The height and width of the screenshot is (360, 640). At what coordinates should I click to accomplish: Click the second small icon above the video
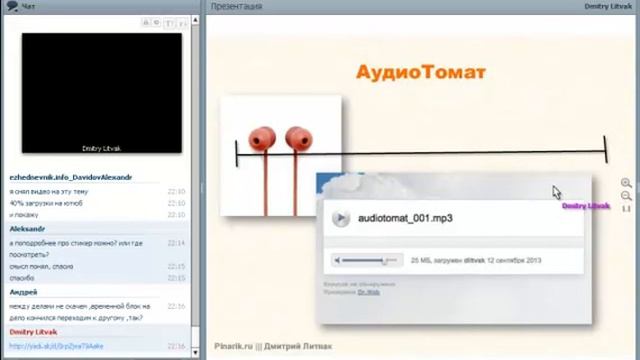pyautogui.click(x=157, y=22)
